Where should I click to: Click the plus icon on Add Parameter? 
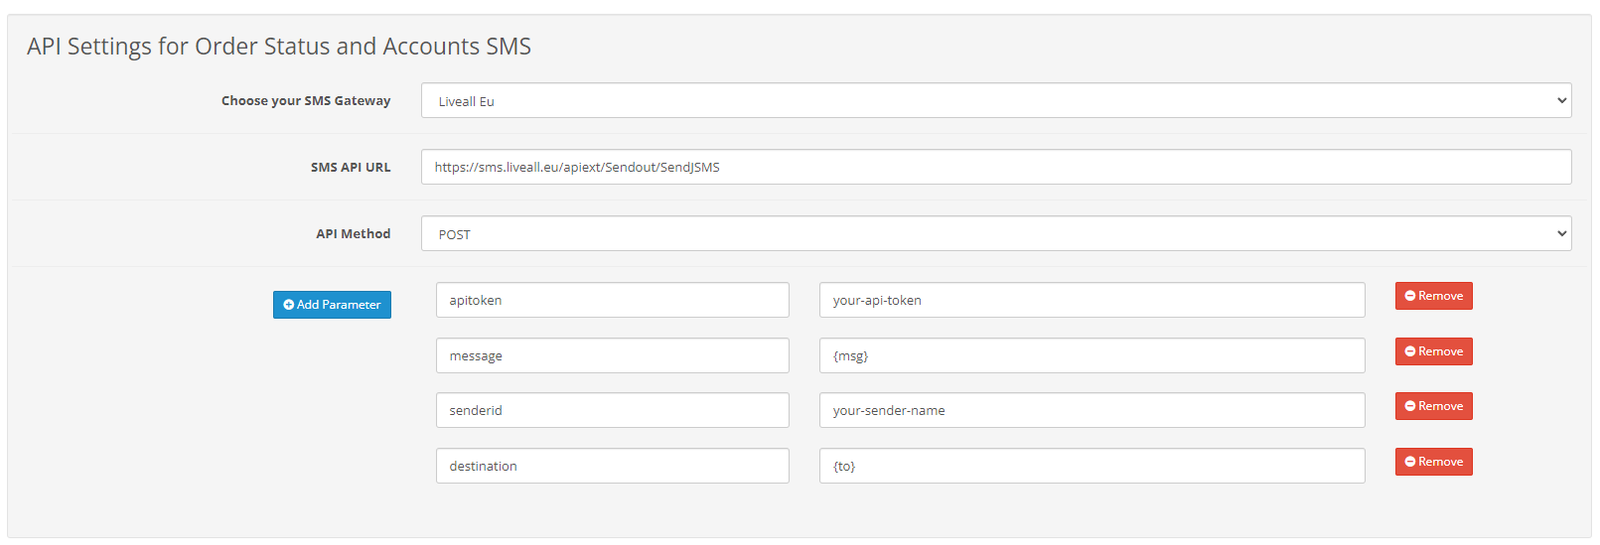(x=289, y=305)
